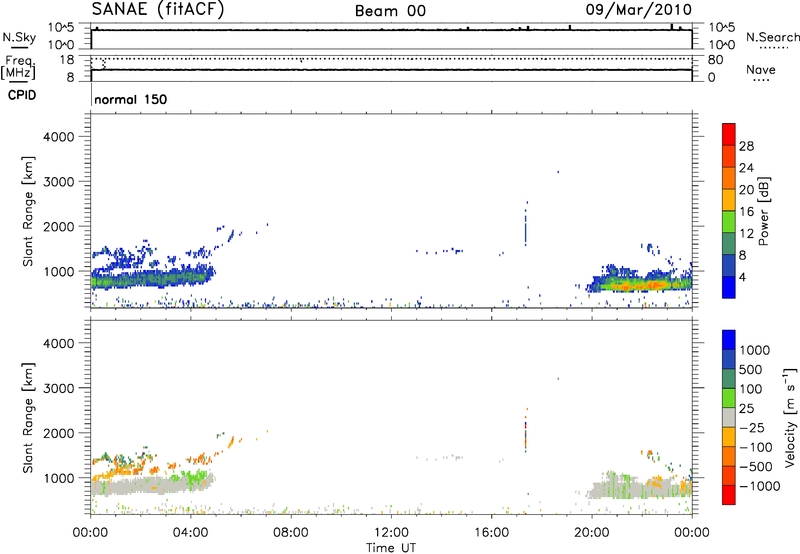Click the 500 tick label on velocity colorbar

[751, 369]
